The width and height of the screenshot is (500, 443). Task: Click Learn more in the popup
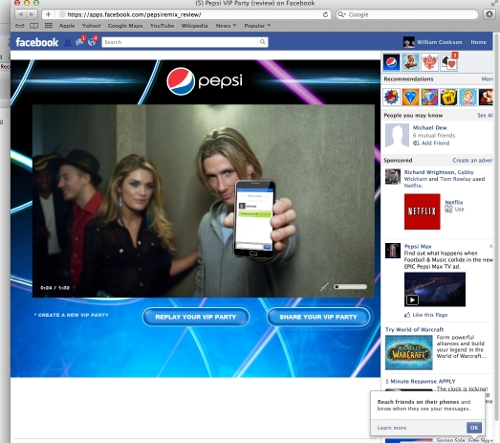pos(392,428)
